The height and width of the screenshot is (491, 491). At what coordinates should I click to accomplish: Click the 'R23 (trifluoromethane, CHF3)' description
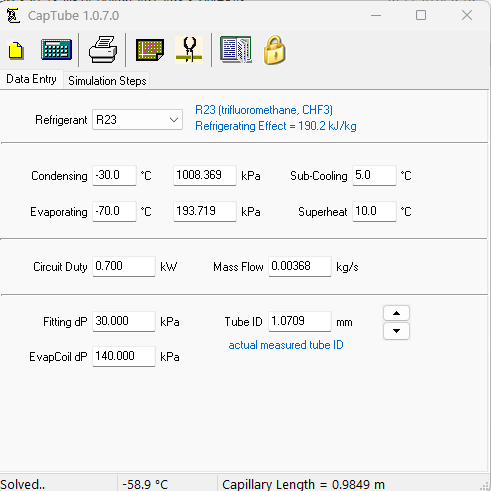click(264, 110)
